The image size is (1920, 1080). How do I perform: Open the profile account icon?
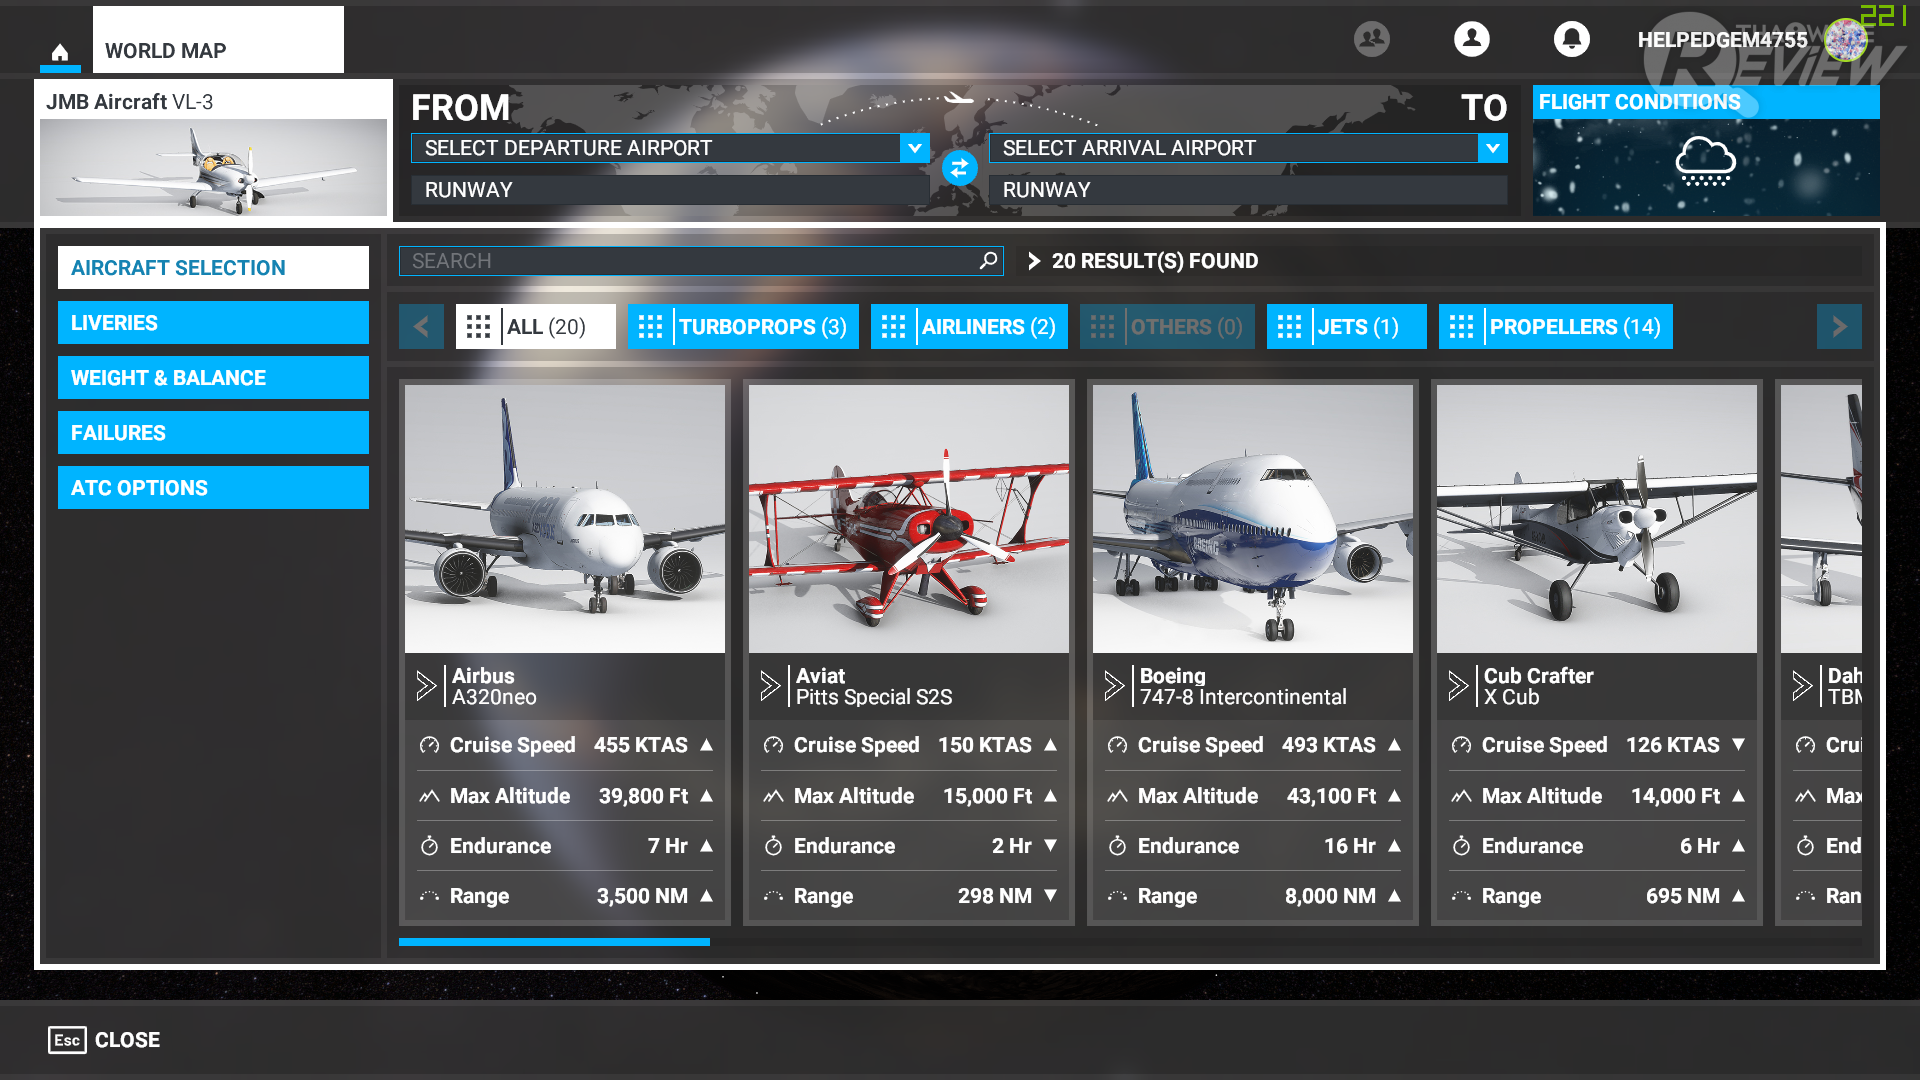click(1471, 39)
